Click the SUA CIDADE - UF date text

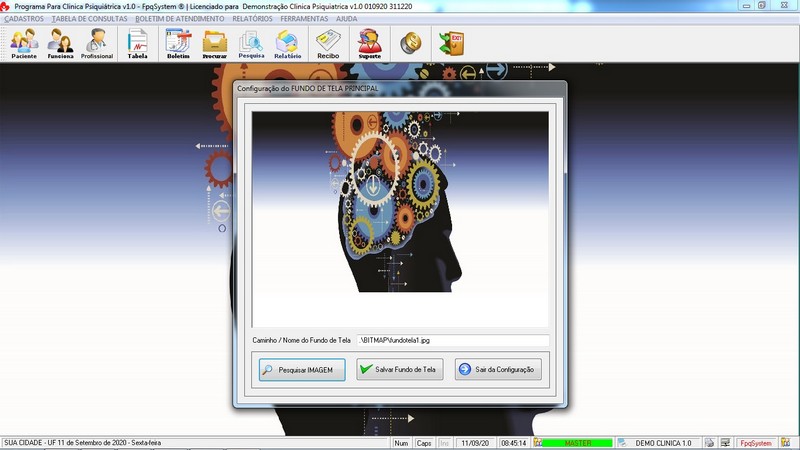tap(83, 443)
